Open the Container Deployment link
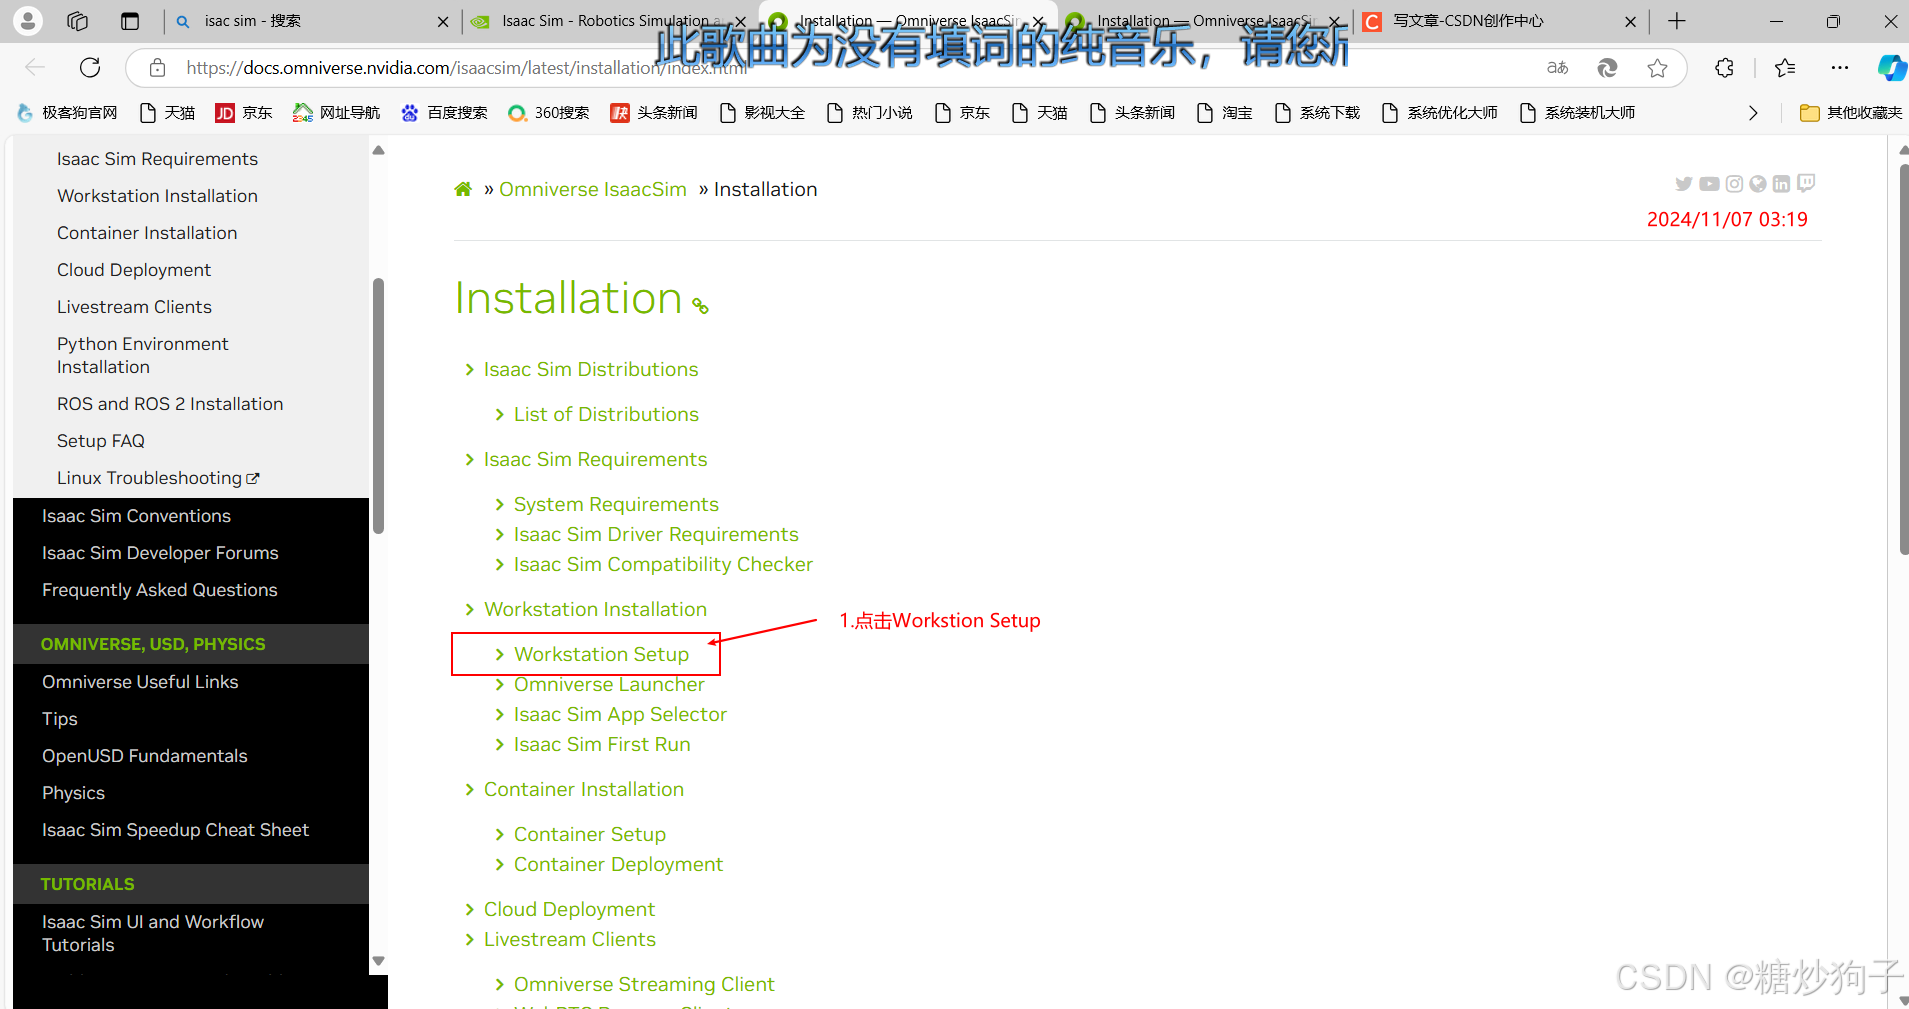Viewport: 1909px width, 1009px height. click(x=618, y=864)
